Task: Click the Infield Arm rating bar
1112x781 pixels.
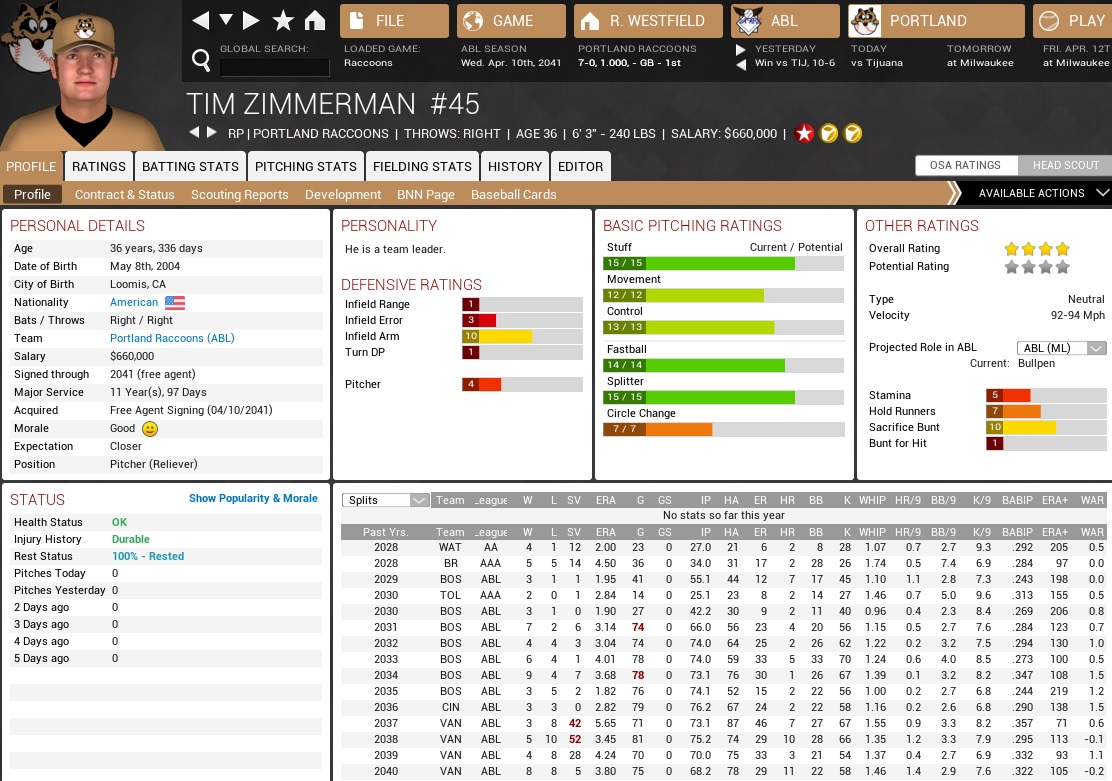Action: pyautogui.click(x=522, y=336)
